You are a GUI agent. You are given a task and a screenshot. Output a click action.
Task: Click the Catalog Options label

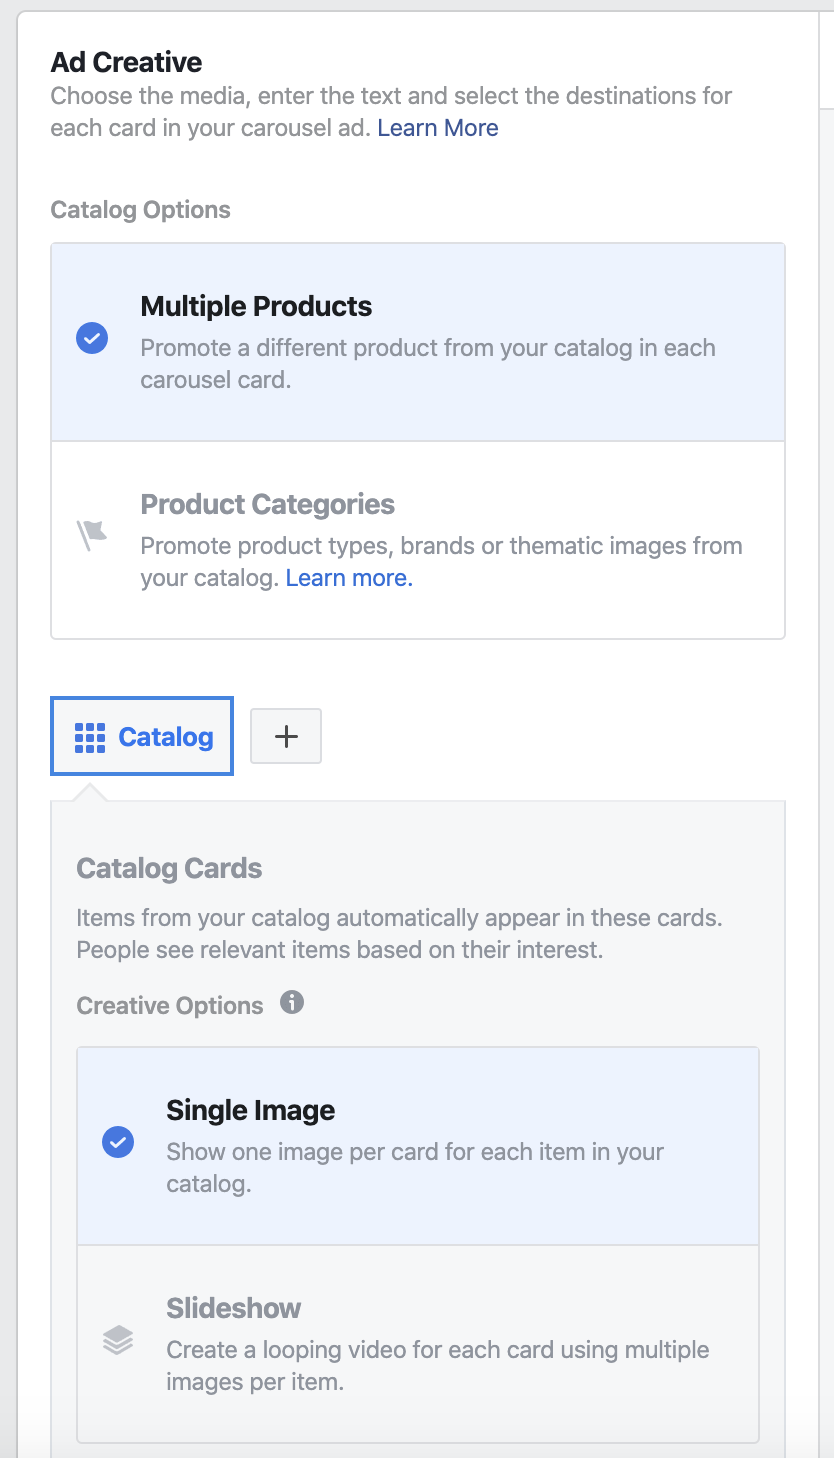[x=141, y=210]
